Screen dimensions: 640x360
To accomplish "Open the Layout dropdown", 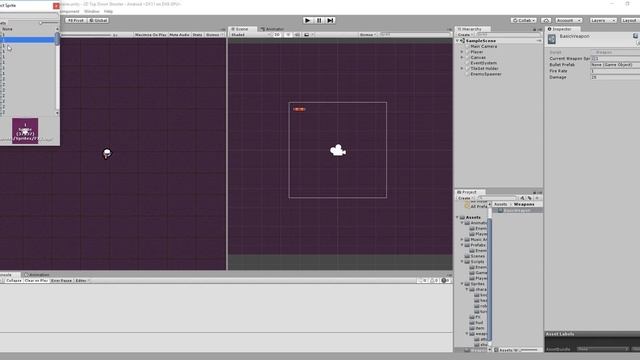I will [630, 20].
